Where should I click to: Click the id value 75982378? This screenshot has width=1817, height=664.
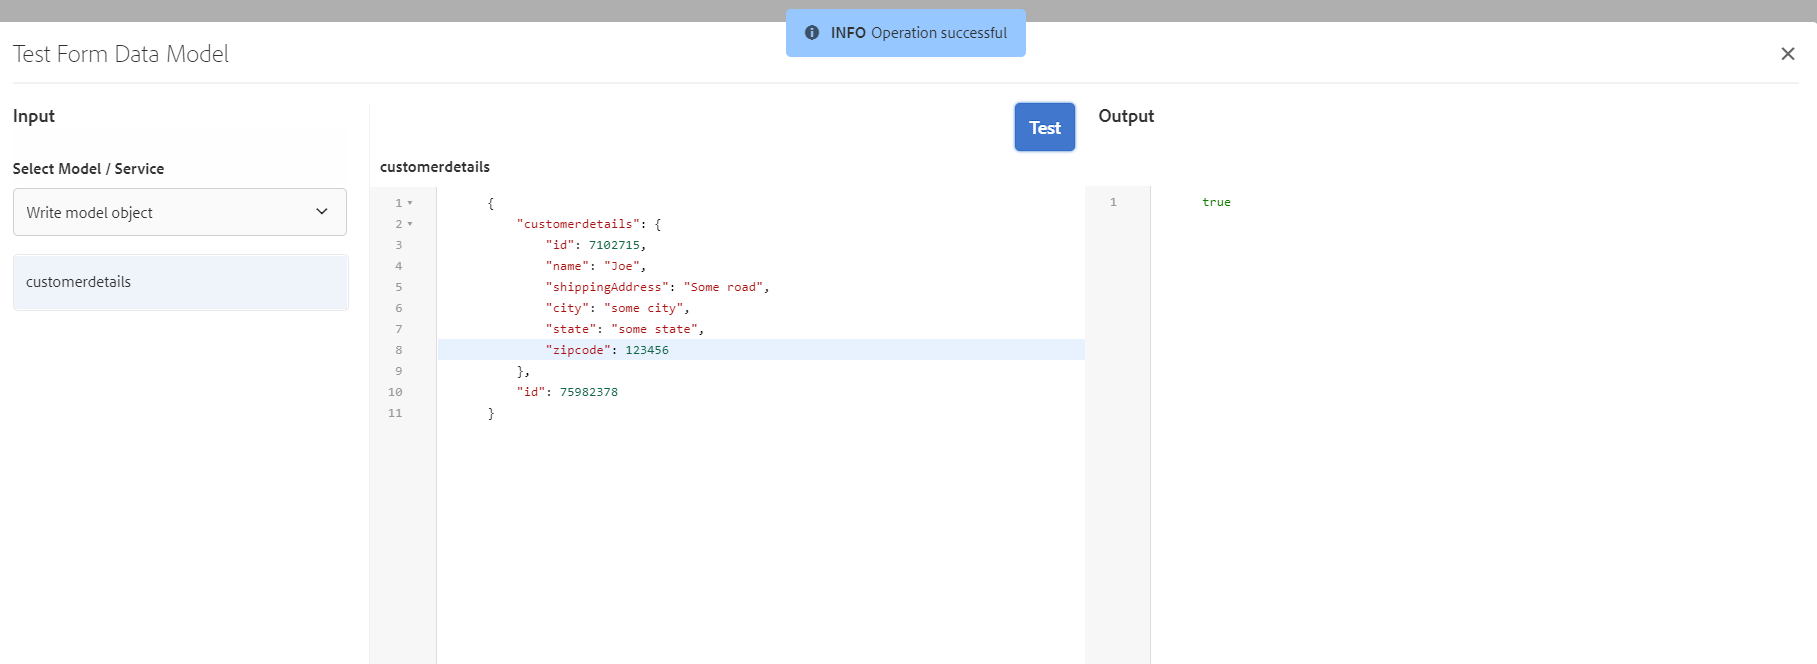tap(589, 392)
